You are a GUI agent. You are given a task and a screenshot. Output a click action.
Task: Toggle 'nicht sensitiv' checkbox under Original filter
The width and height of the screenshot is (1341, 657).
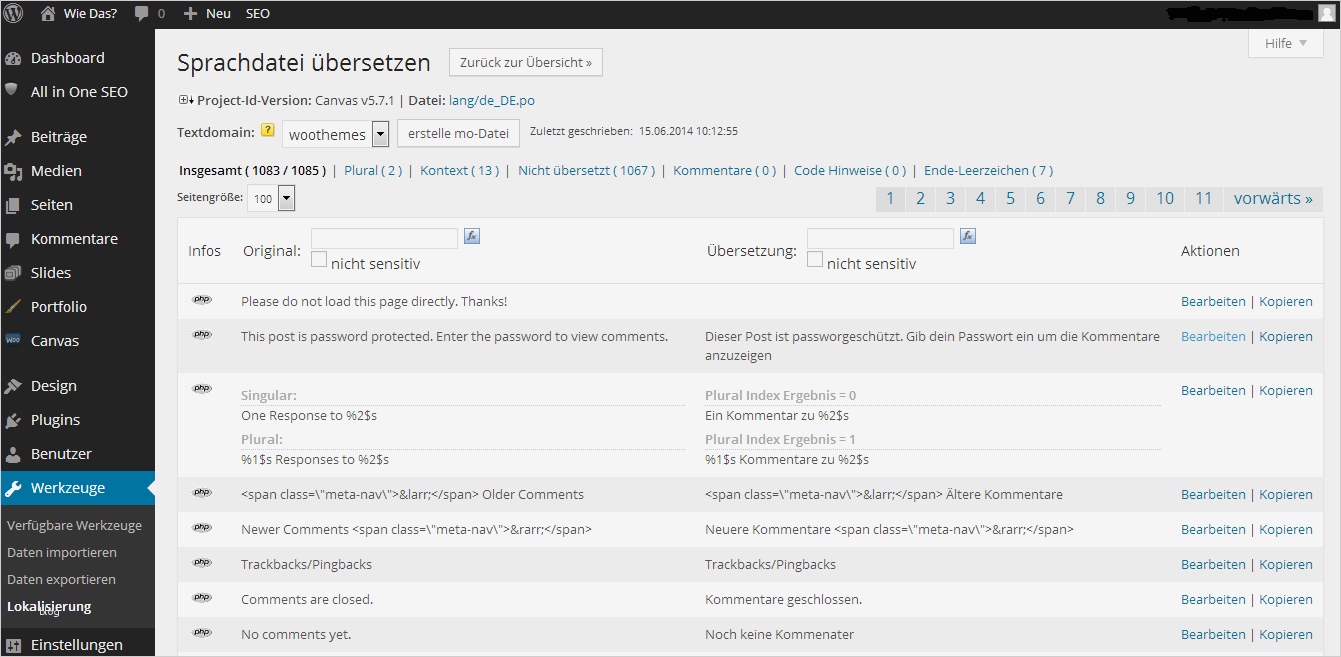319,260
